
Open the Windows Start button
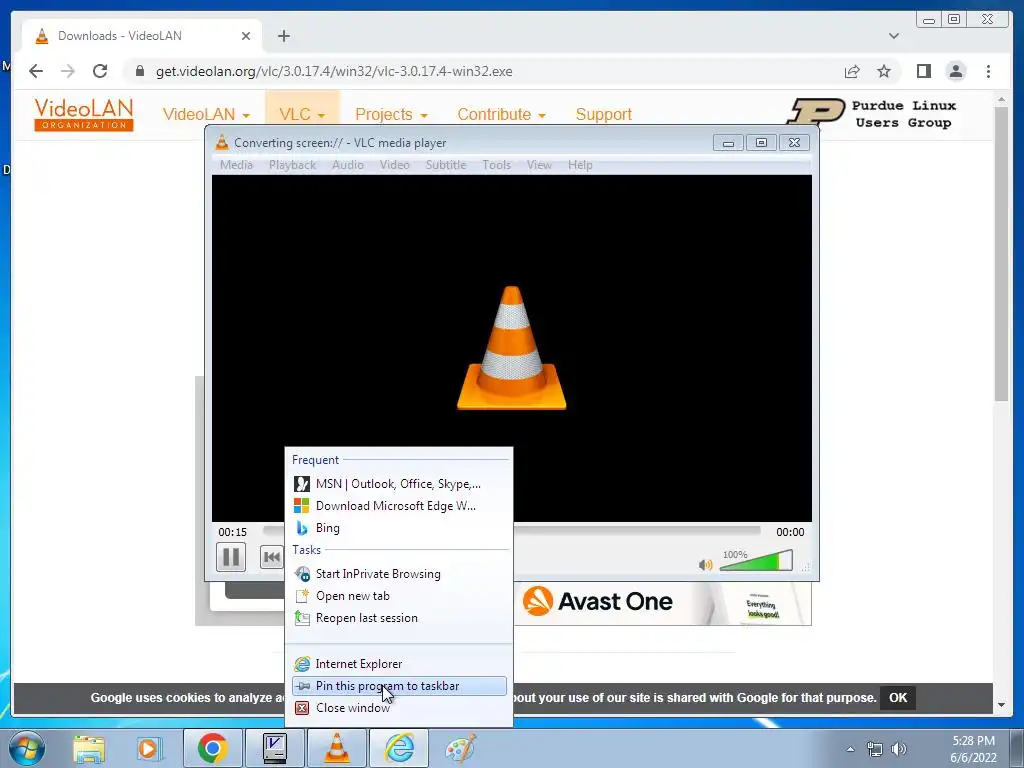click(27, 748)
